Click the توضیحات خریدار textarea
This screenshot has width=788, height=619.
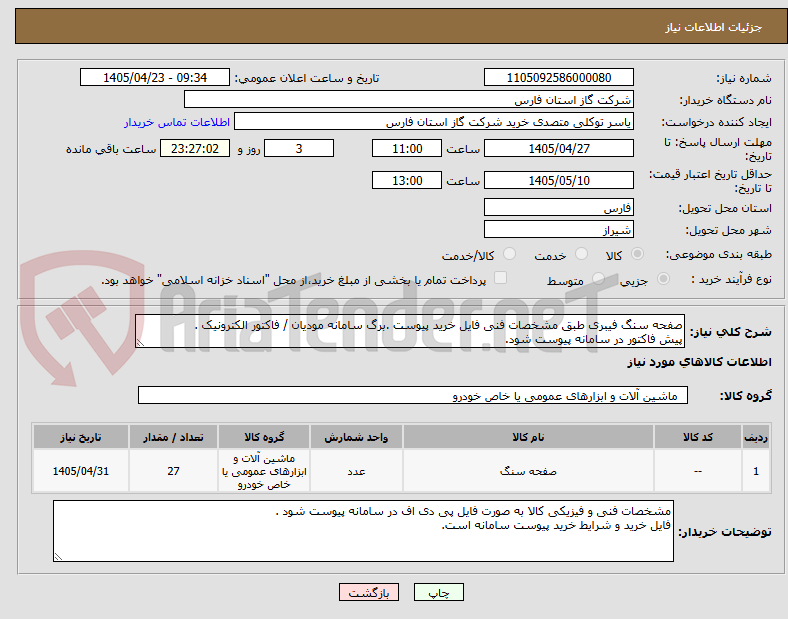[363, 531]
